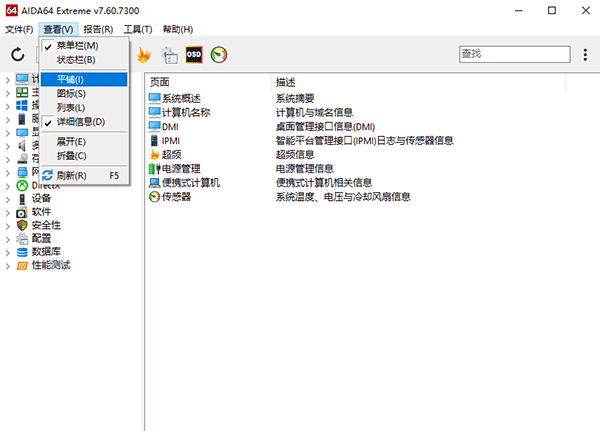This screenshot has height=431, width=600.
Task: Choose 列表(L) list view mode
Action: [84, 108]
